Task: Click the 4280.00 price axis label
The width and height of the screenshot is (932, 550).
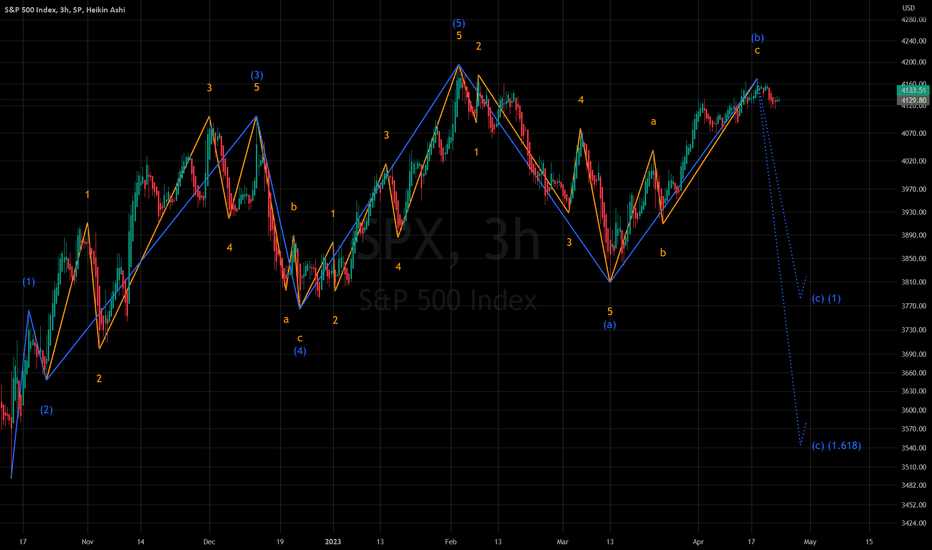Action: click(914, 20)
